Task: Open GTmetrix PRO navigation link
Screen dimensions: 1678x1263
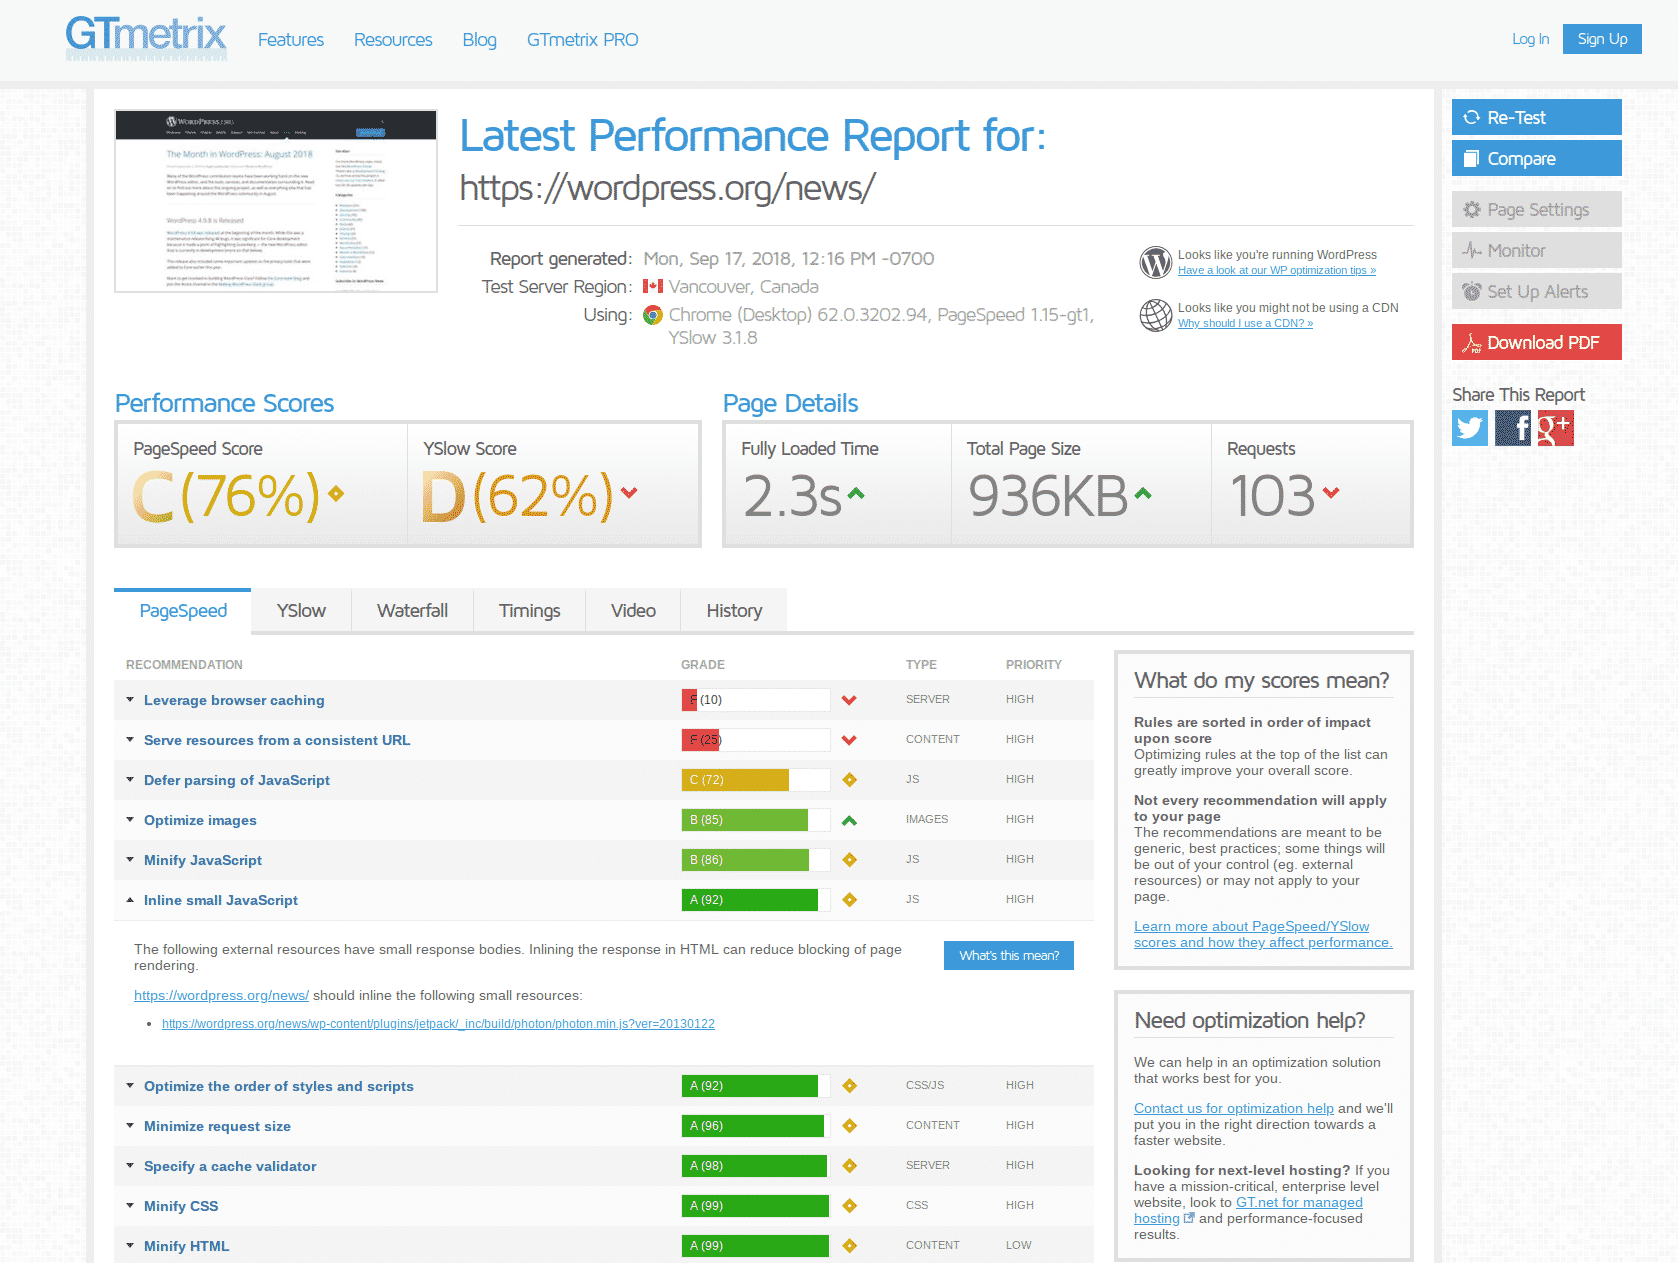Action: coord(582,40)
